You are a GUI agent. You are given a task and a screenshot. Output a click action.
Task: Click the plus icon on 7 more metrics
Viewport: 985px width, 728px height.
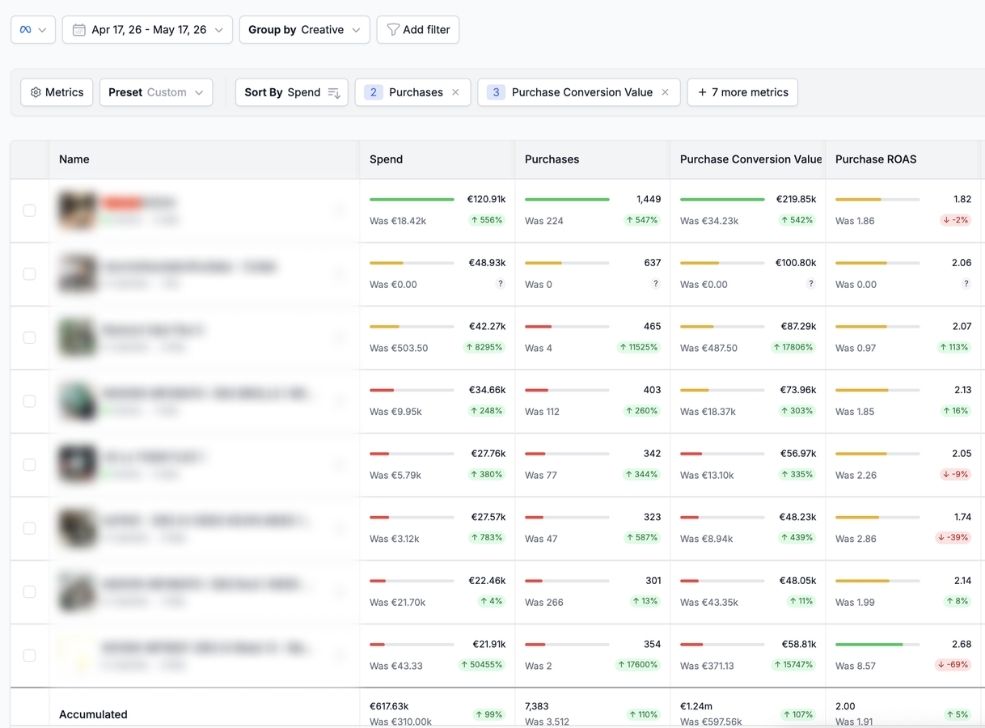pos(702,92)
